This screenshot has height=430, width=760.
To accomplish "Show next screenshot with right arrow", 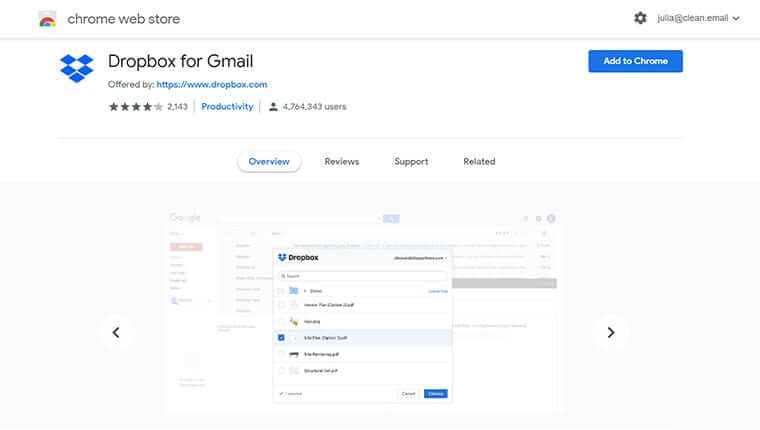I will click(611, 333).
